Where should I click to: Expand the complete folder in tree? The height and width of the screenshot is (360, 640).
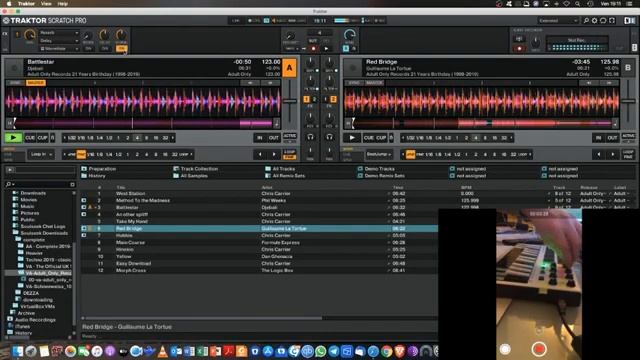coord(31,240)
